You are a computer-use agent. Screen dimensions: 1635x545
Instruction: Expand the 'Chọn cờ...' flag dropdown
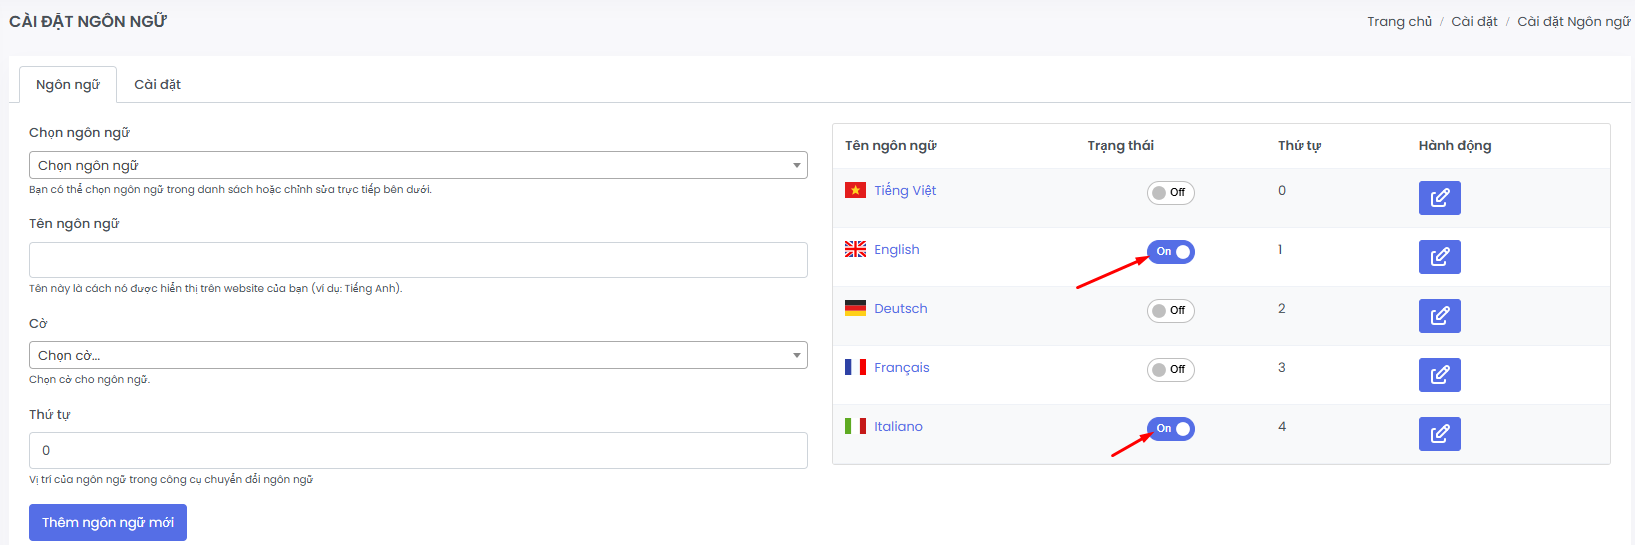coord(418,355)
